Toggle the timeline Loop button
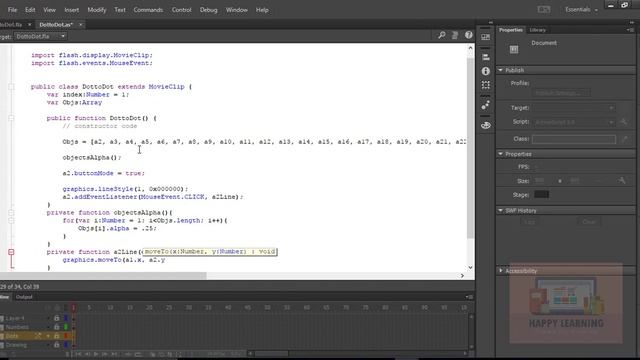640x360 pixels. (138, 354)
